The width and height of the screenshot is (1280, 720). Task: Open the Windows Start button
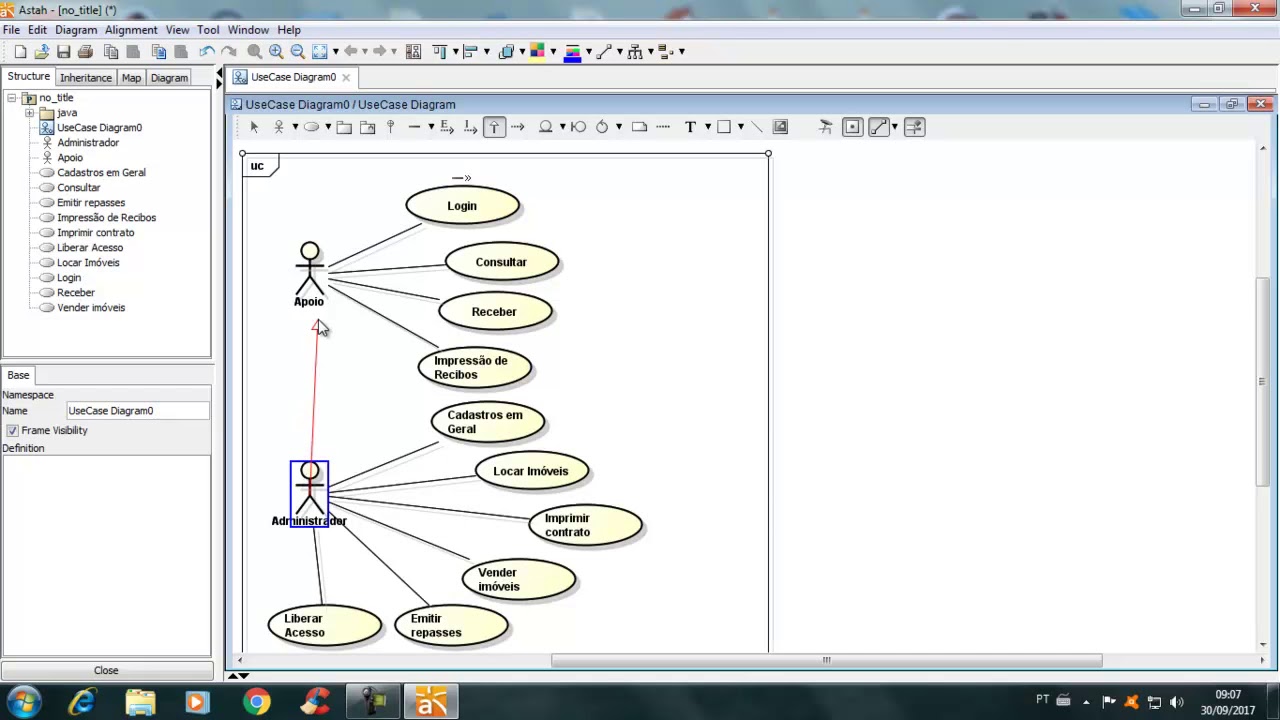click(24, 702)
